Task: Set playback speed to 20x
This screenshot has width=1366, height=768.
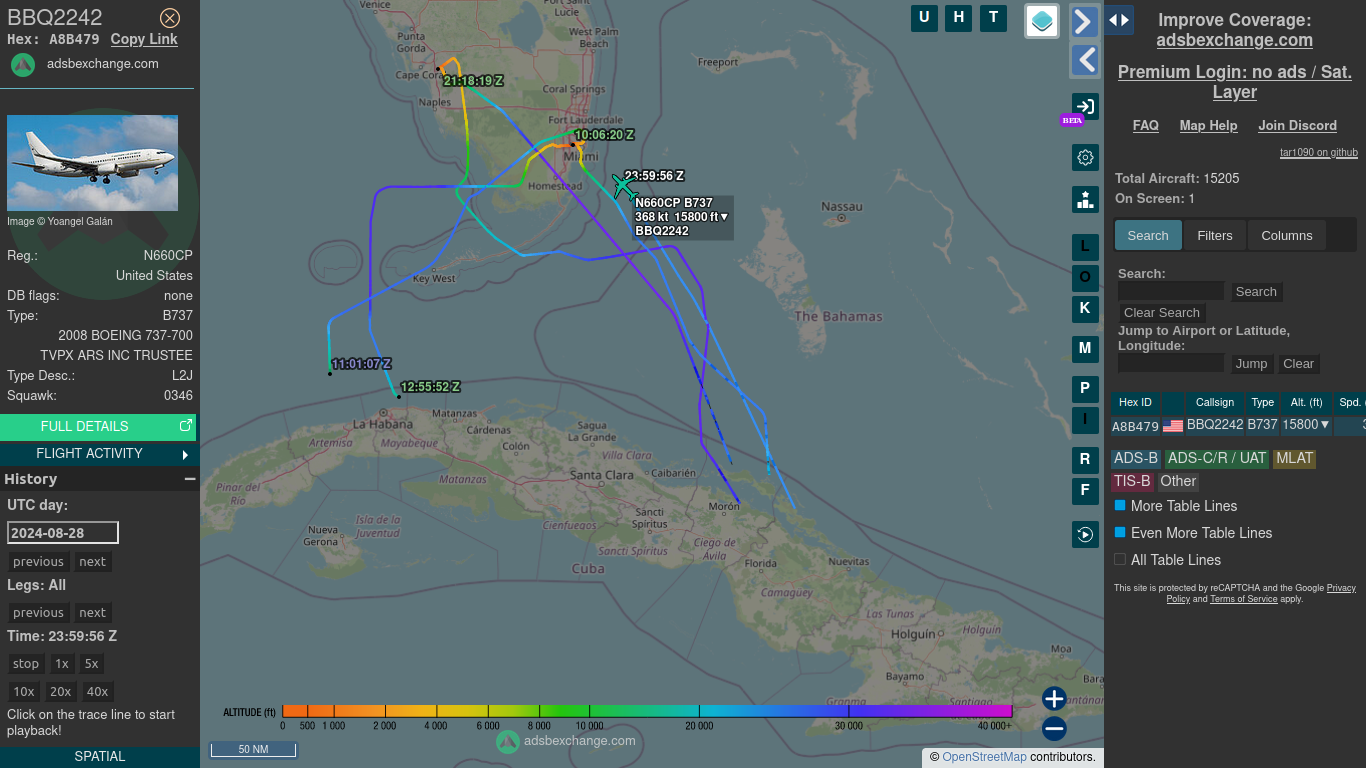Action: 61,692
